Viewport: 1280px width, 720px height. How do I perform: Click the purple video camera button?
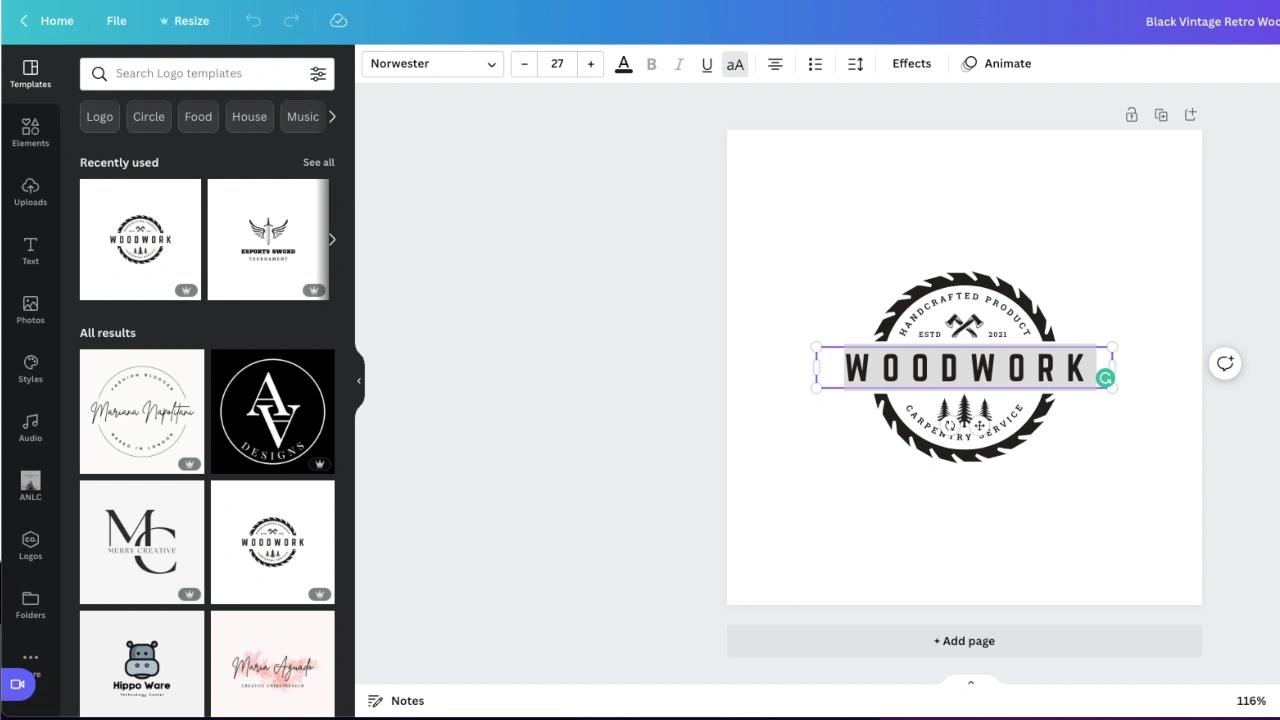(17, 684)
